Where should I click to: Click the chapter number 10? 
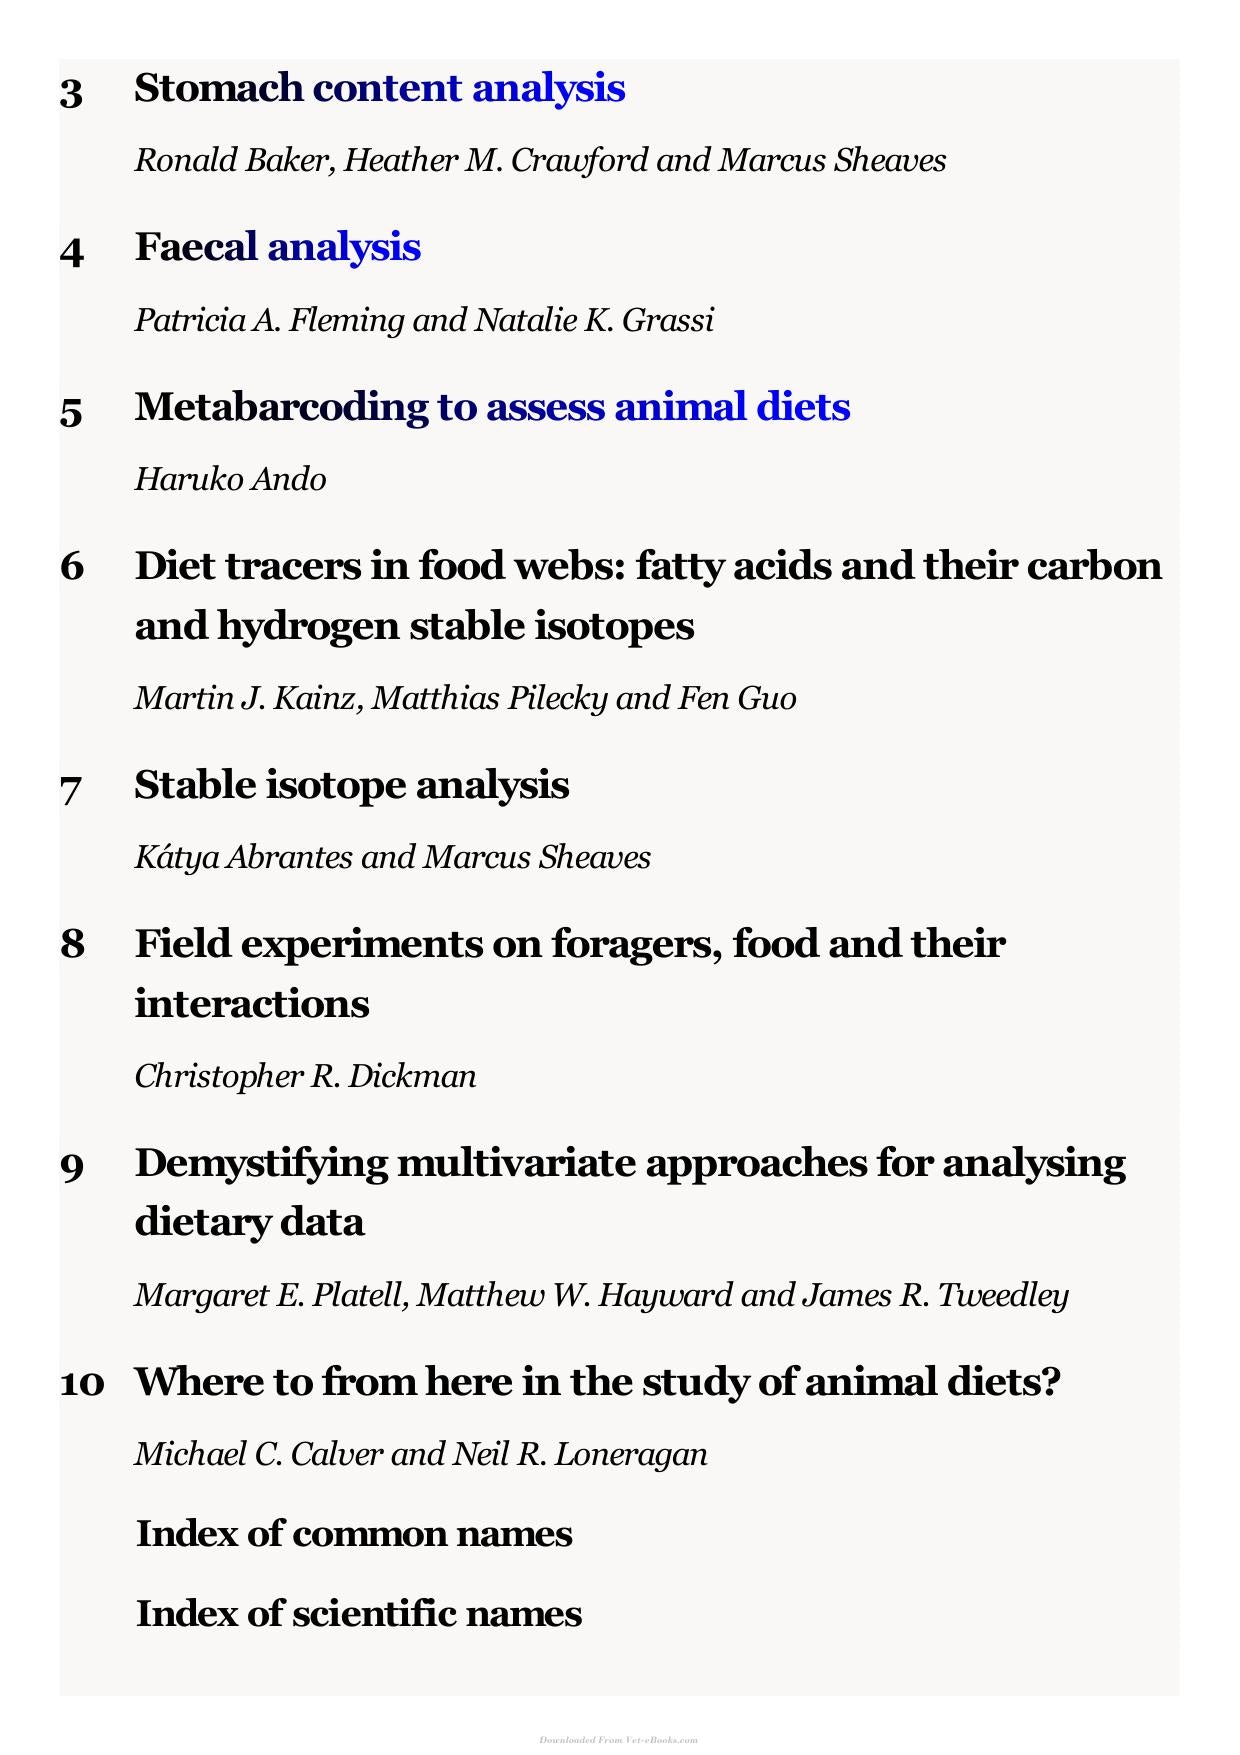pos(82,1385)
